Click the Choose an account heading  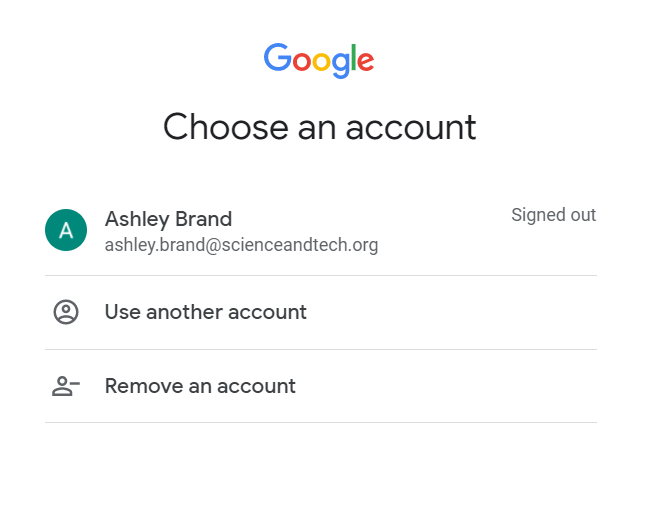pos(319,127)
